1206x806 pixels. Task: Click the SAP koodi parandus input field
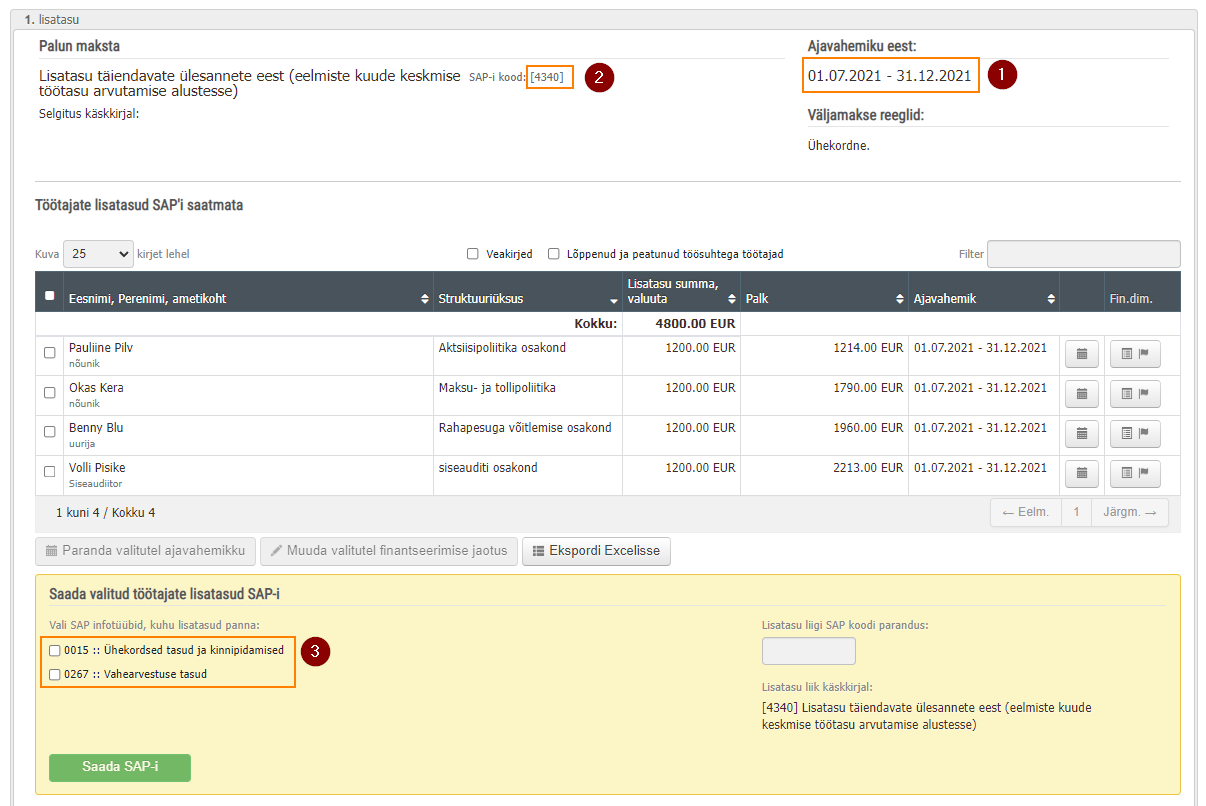tap(809, 651)
